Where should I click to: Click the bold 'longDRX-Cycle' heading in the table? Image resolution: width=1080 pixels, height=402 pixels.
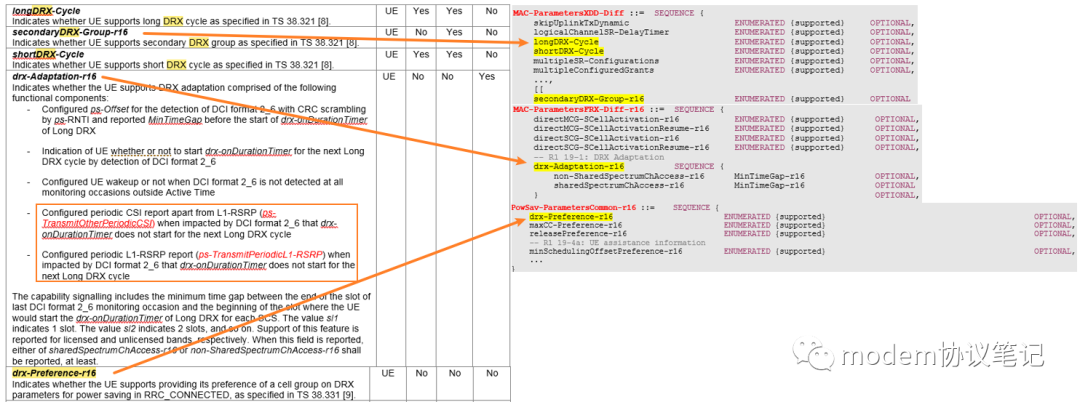pos(45,11)
